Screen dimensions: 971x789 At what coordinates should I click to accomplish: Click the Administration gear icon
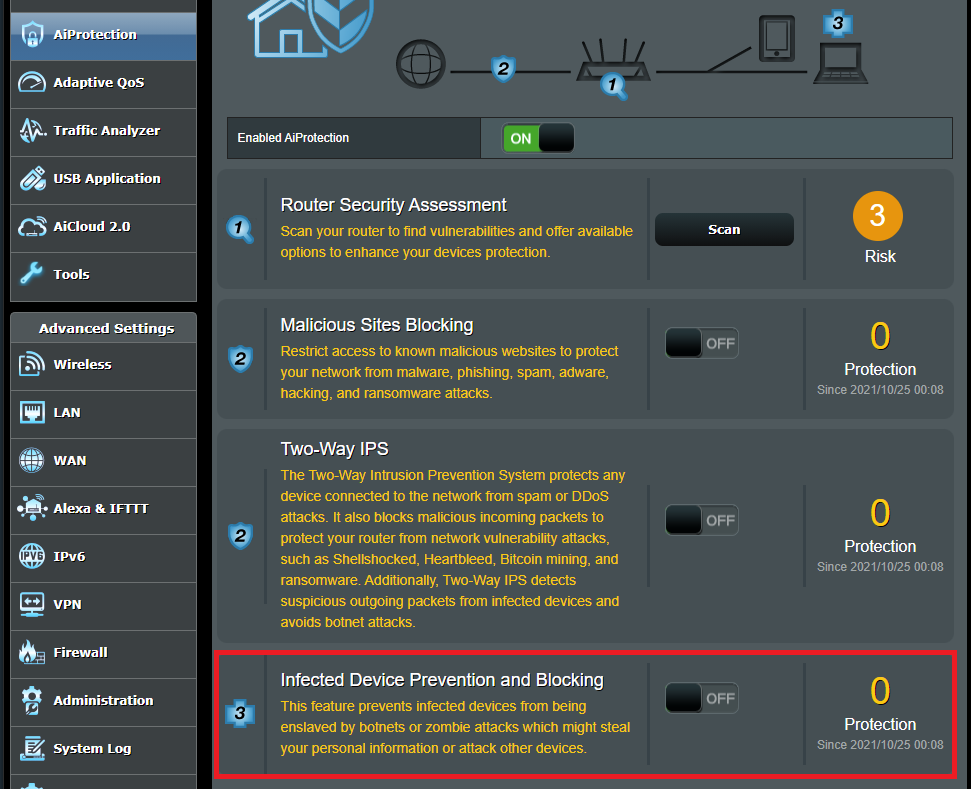pos(32,700)
